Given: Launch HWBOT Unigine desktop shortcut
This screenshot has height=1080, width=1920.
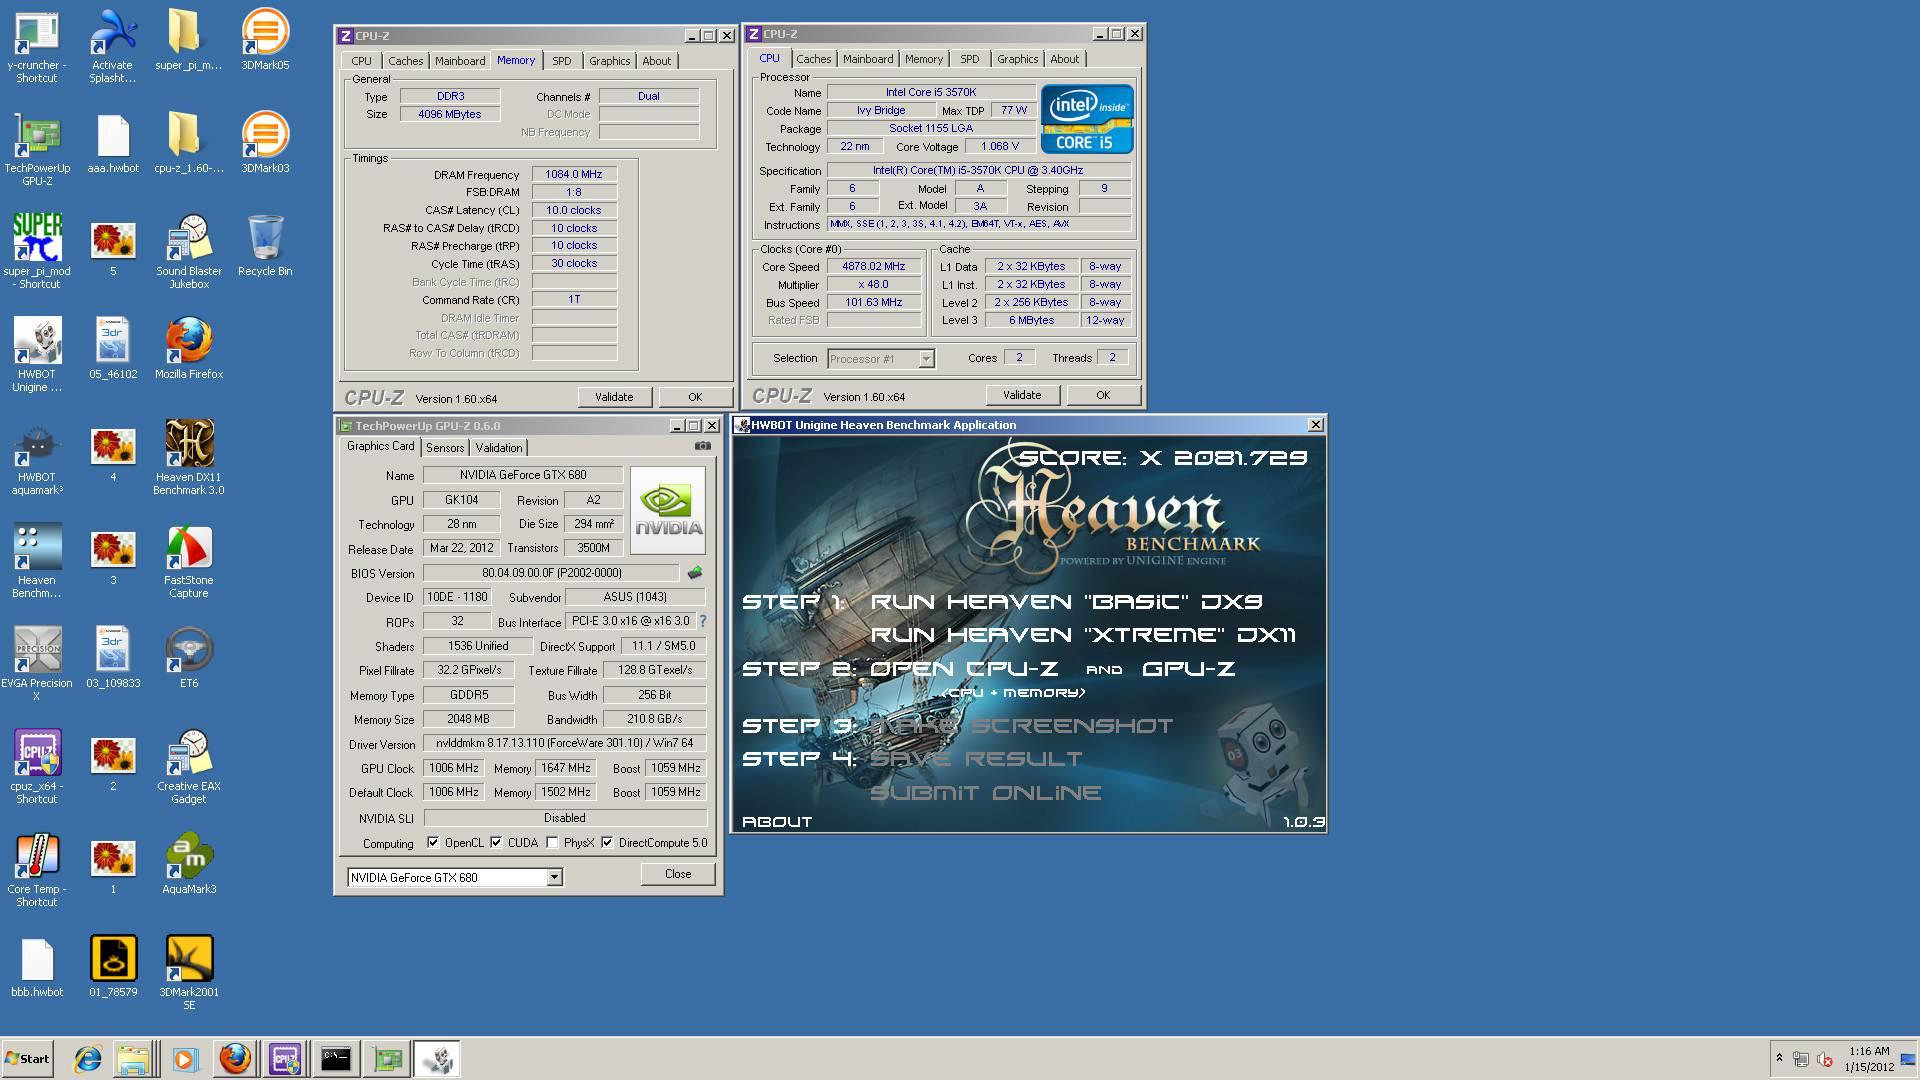Looking at the screenshot, I should coord(37,342).
